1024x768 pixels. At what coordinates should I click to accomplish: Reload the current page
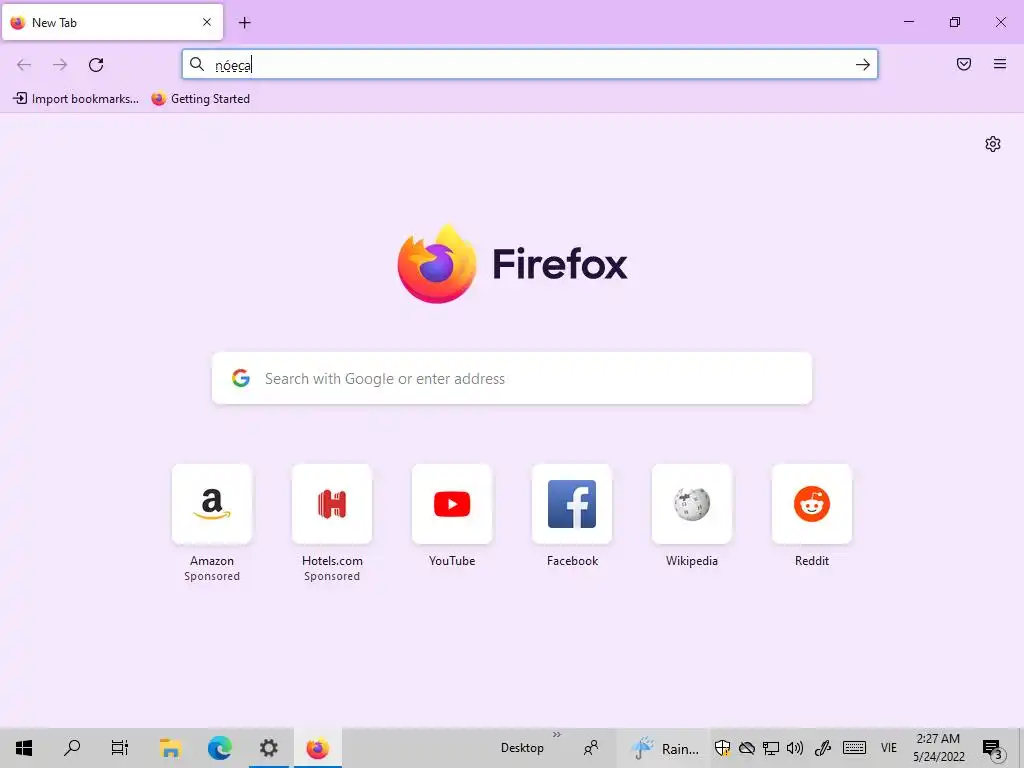[96, 65]
